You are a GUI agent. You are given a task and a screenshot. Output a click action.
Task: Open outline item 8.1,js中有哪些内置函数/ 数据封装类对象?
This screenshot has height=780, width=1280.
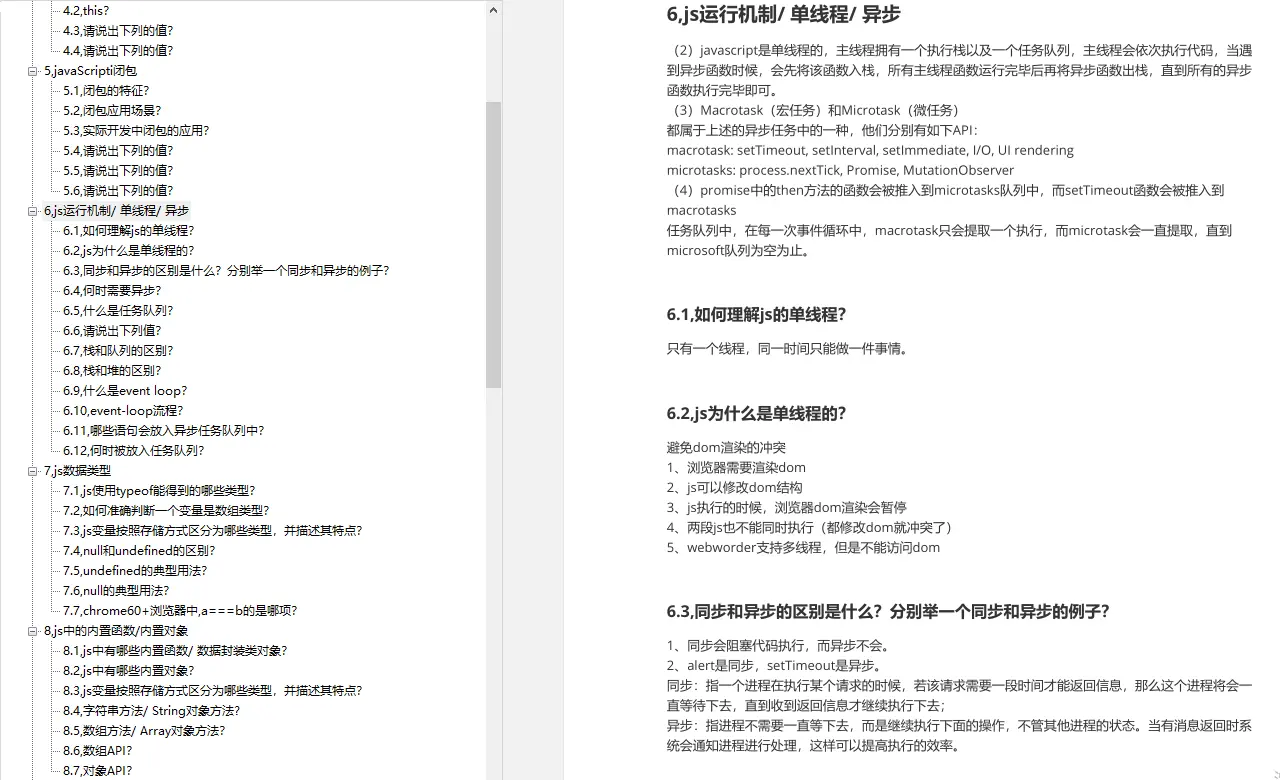click(175, 651)
